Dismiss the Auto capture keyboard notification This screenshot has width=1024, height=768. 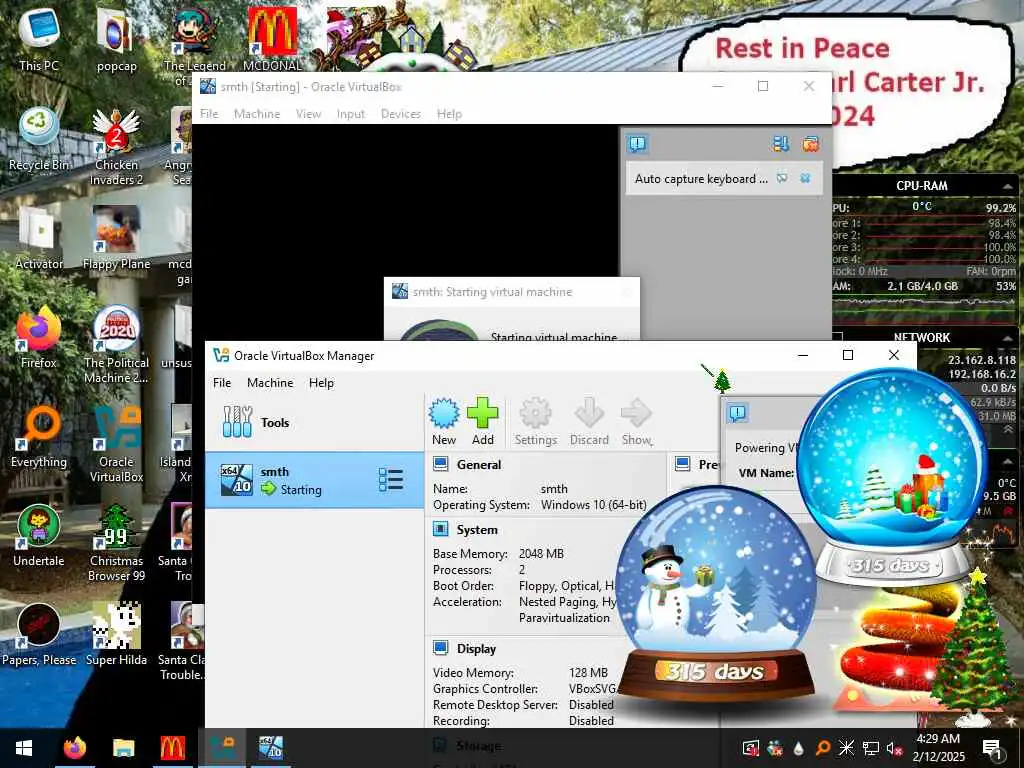[805, 178]
